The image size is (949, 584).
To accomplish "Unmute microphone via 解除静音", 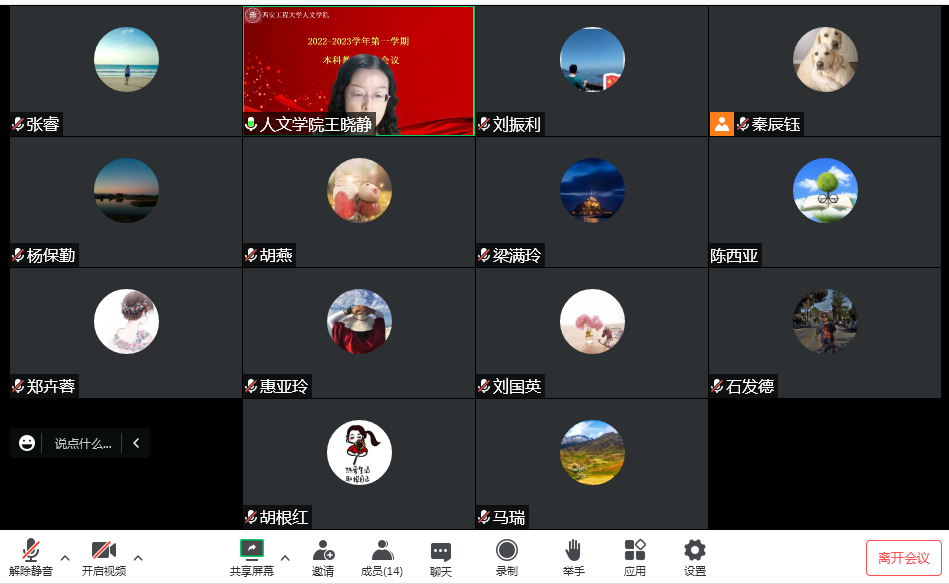I will pyautogui.click(x=31, y=557).
